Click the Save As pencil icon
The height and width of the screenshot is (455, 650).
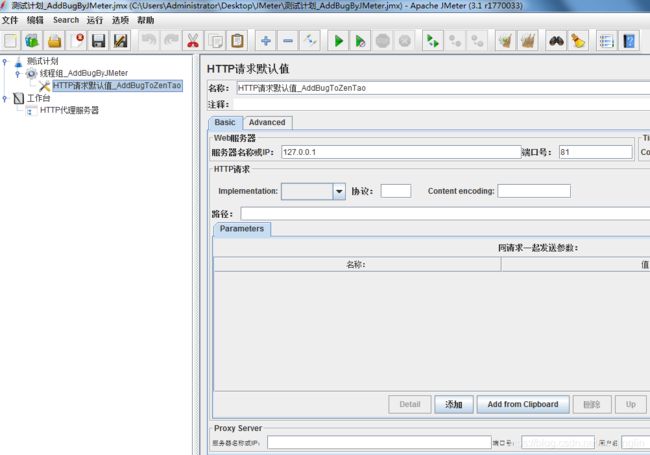click(121, 41)
